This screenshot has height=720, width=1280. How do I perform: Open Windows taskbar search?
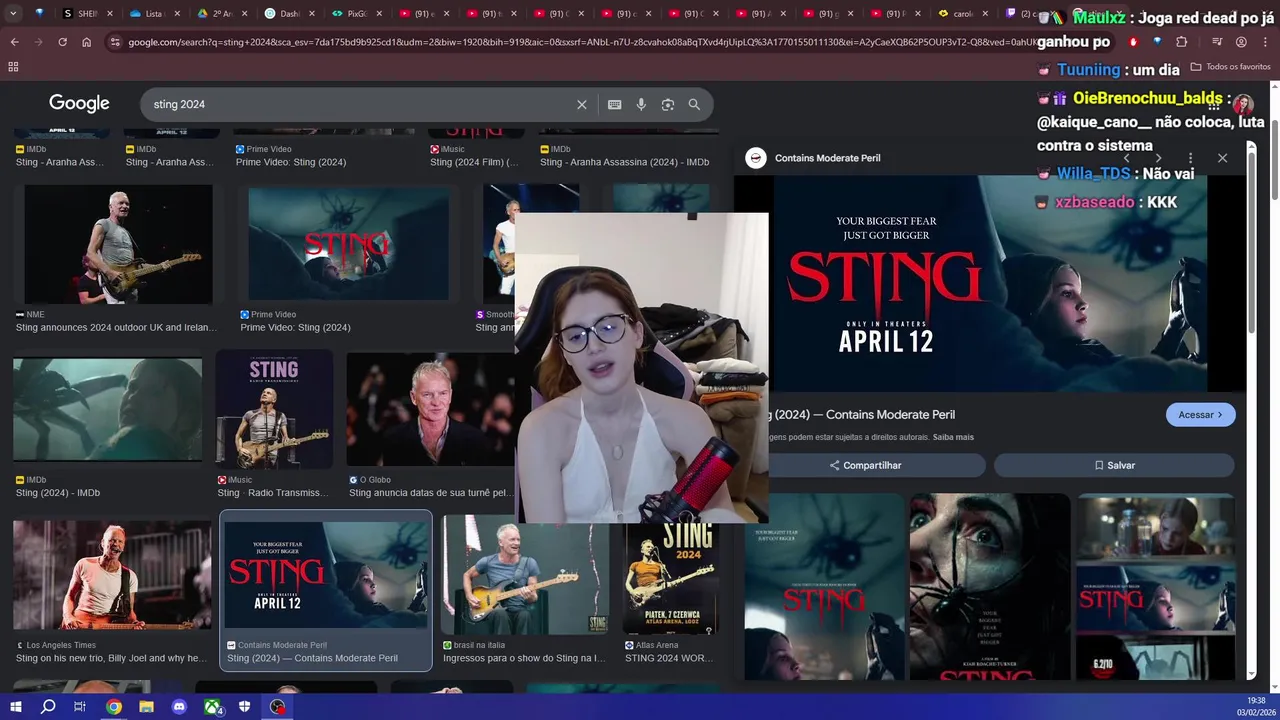pos(48,707)
